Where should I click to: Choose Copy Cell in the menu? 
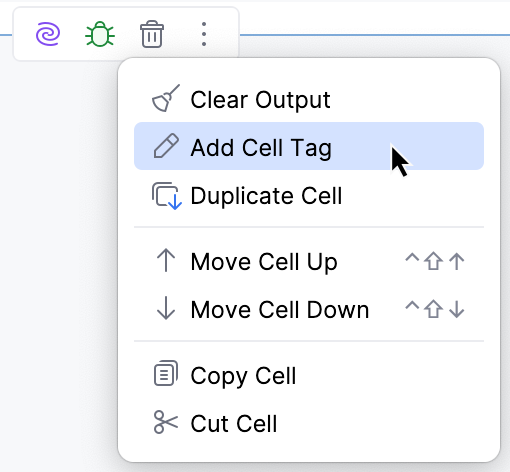click(309, 376)
